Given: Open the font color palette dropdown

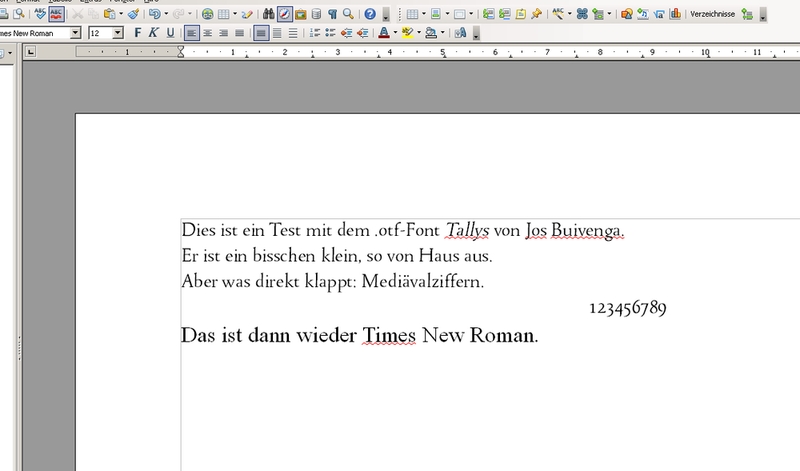Looking at the screenshot, I should click(x=395, y=33).
